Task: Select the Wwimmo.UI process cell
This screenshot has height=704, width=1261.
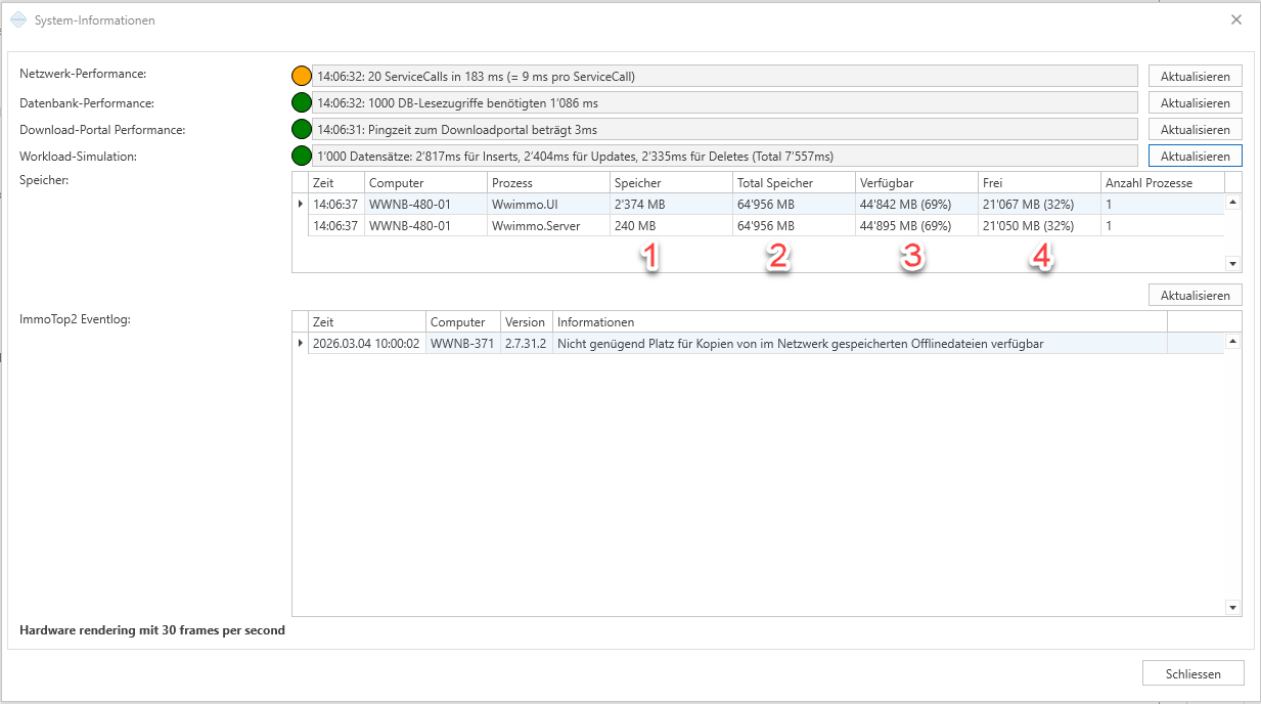Action: pos(548,204)
